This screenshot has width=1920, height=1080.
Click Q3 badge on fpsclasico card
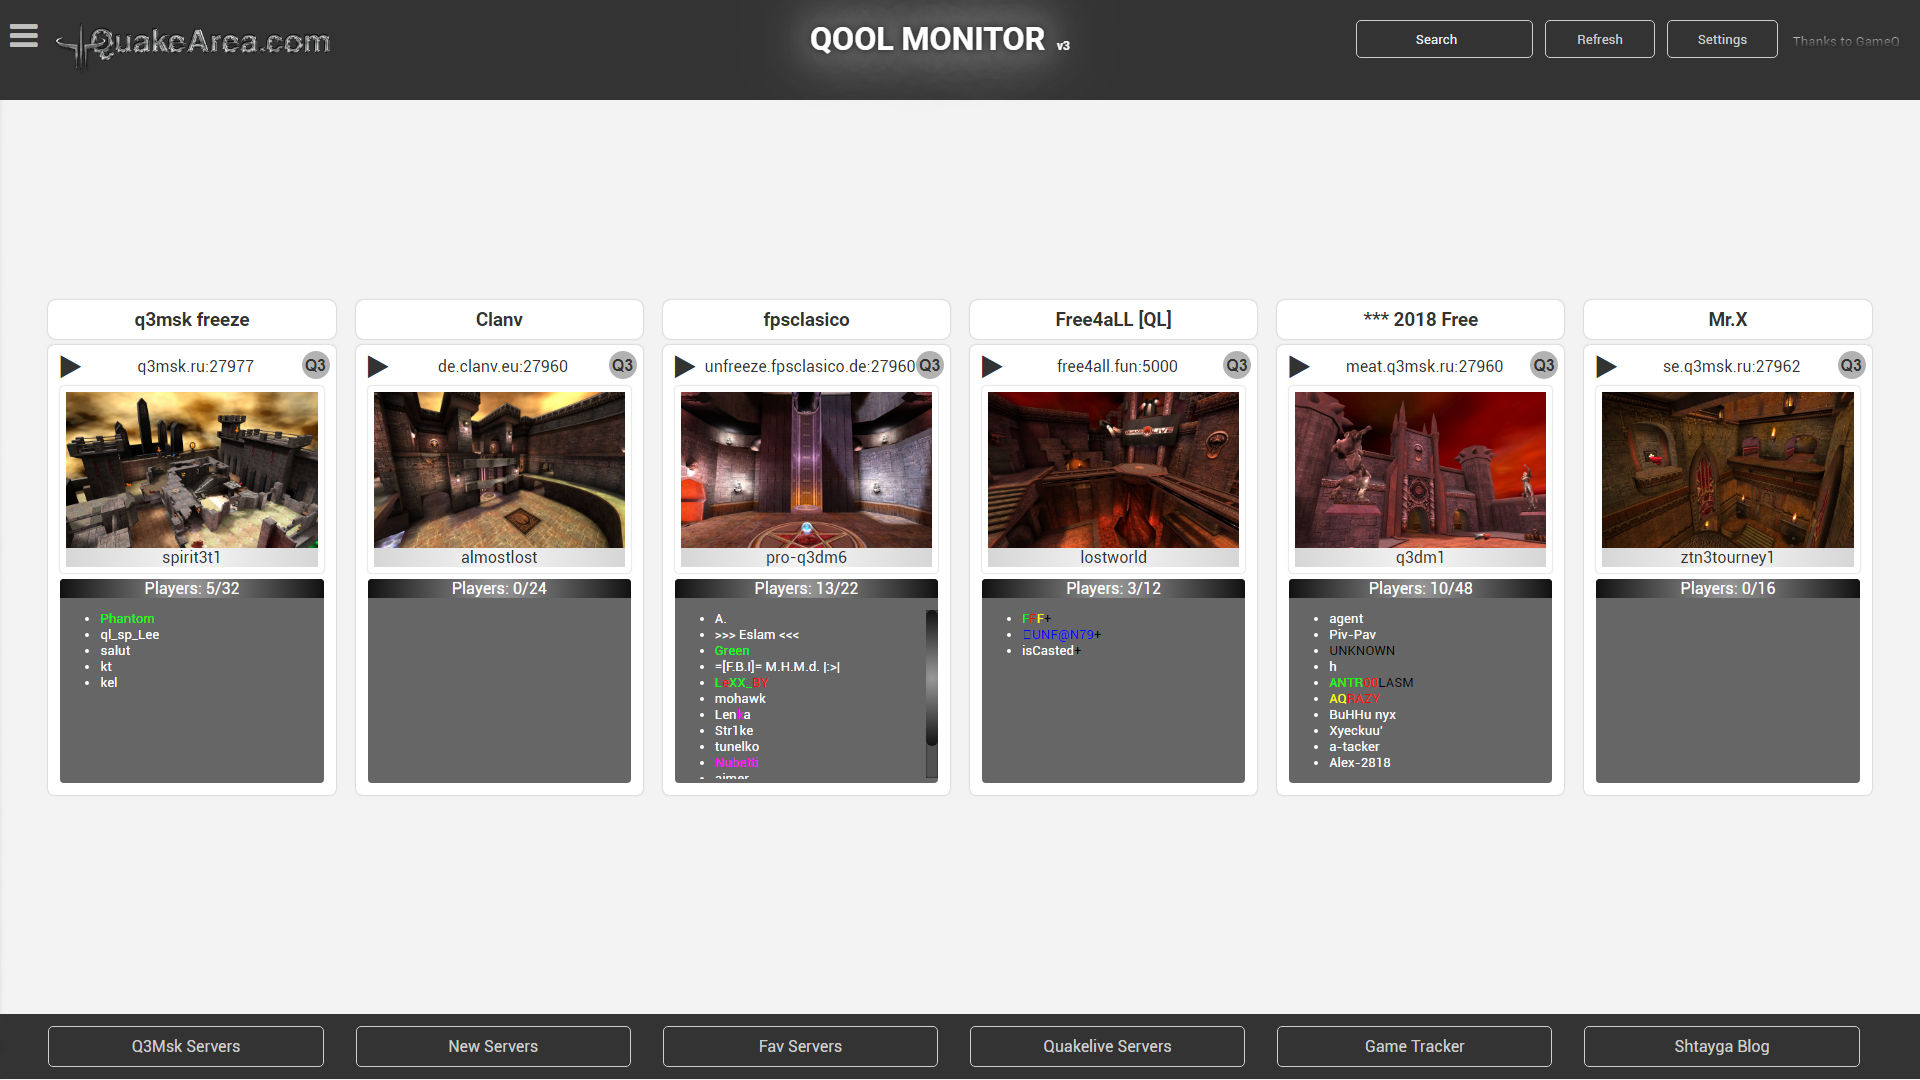[x=929, y=365]
